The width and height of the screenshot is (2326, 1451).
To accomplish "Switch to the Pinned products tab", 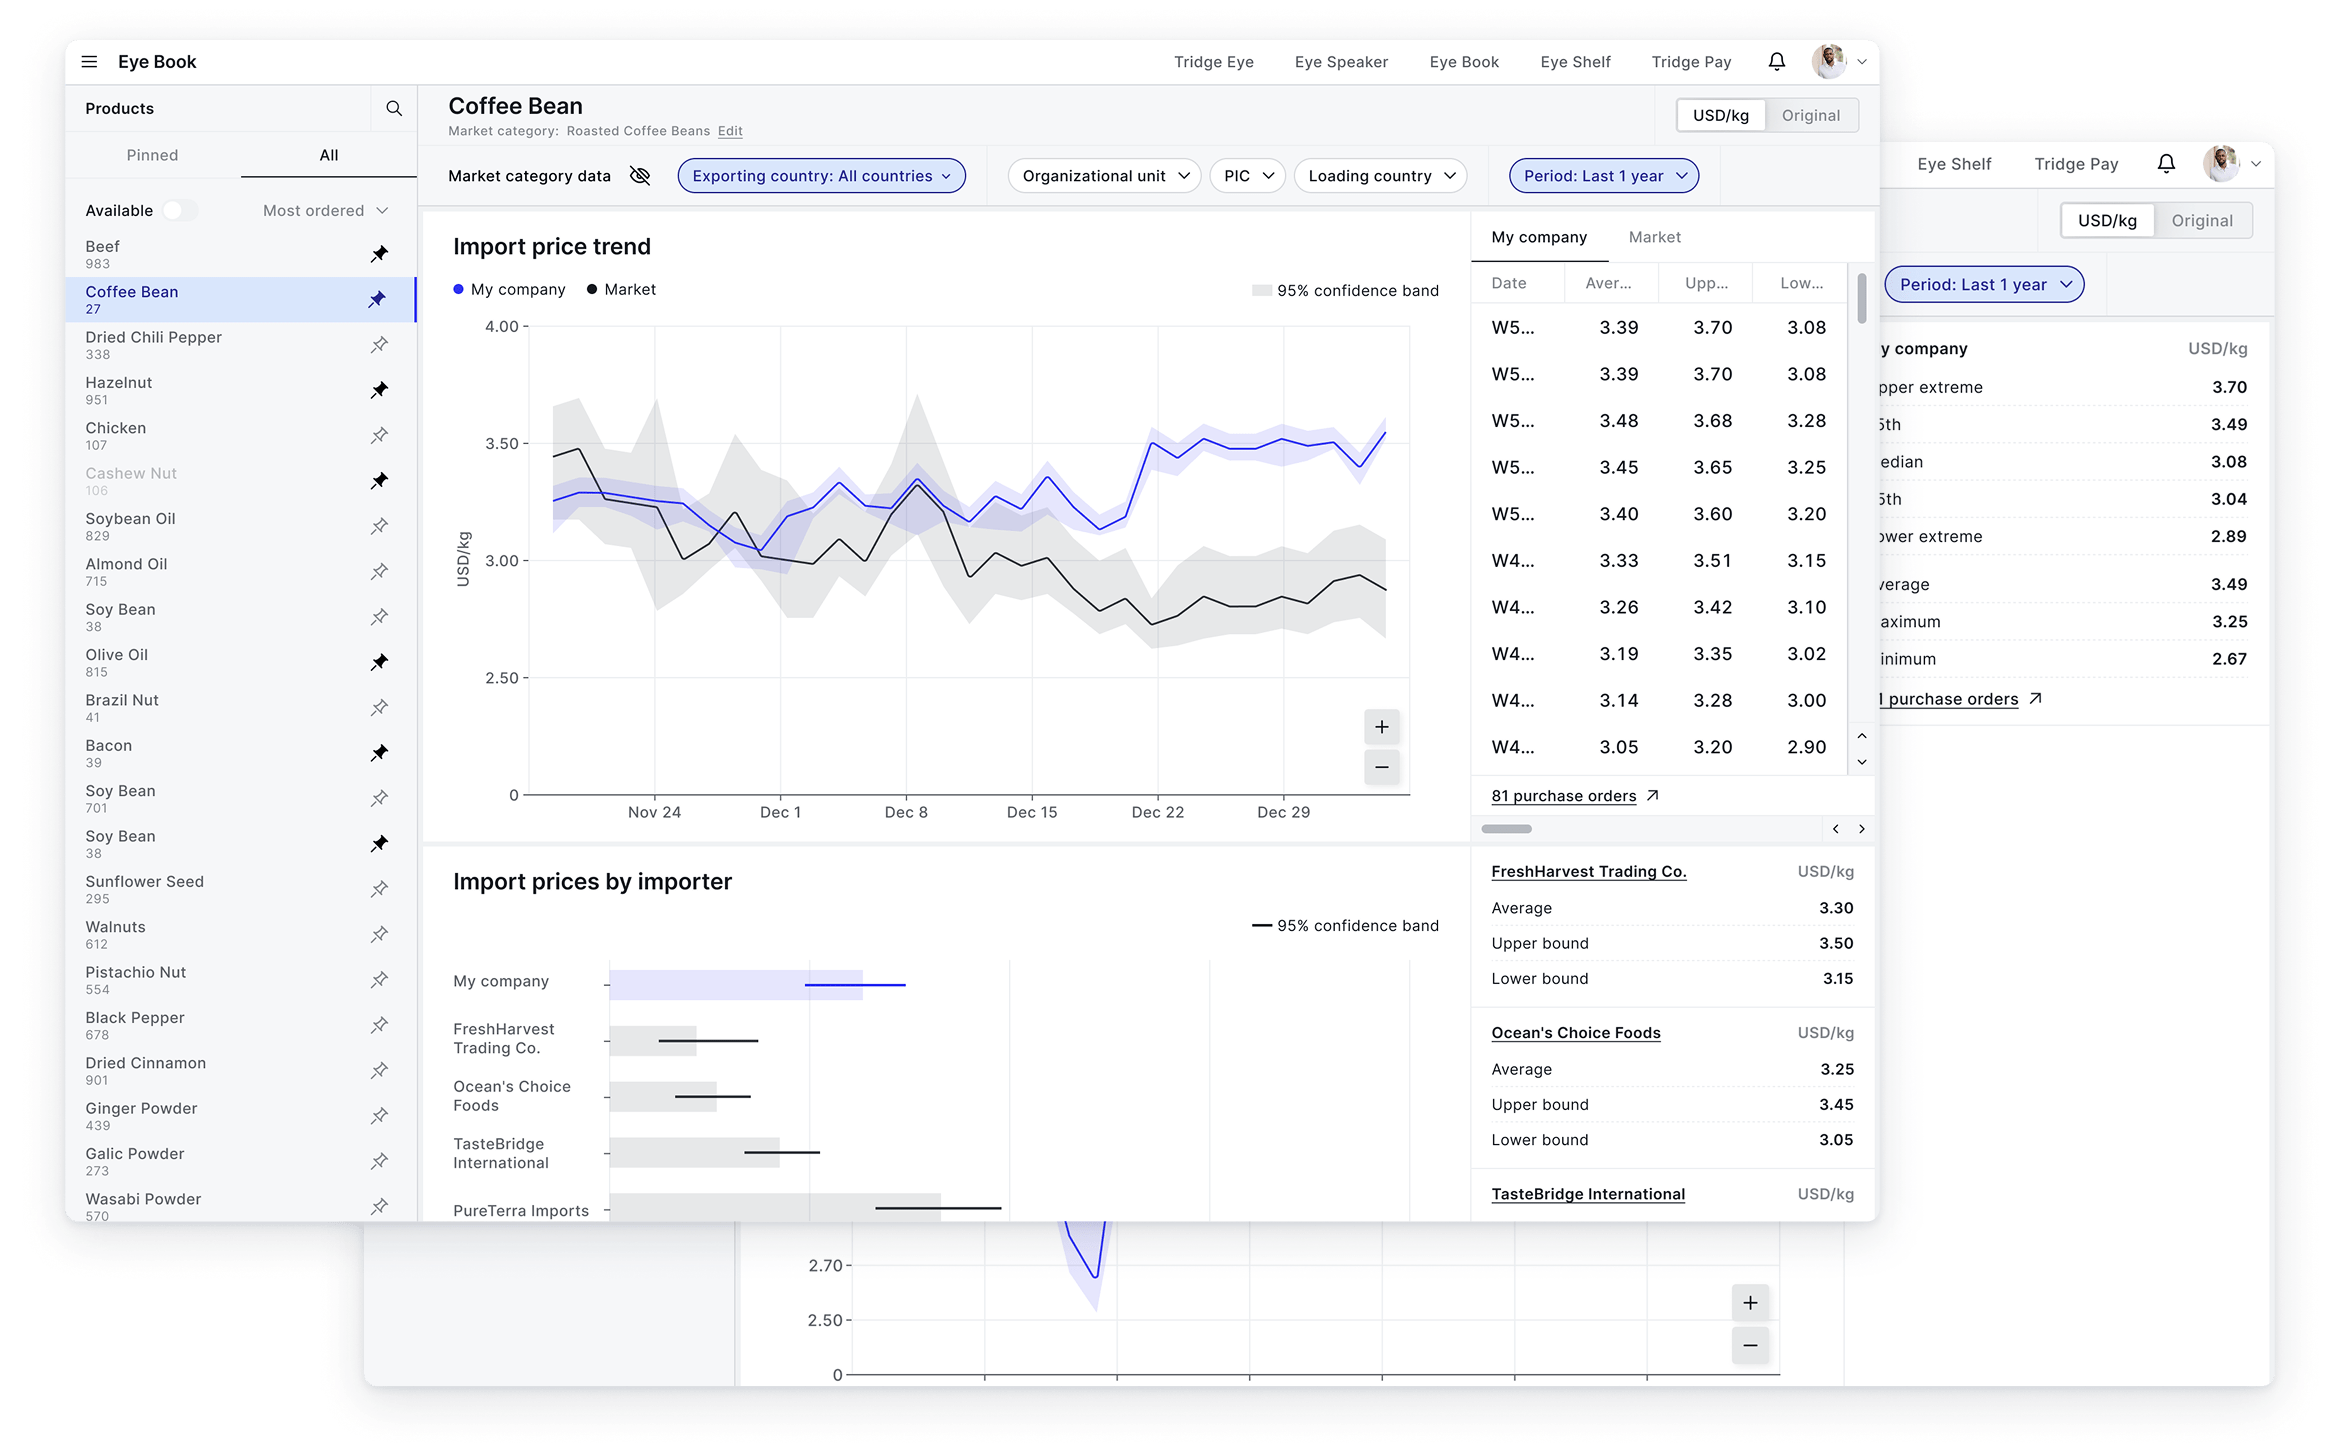I will 152,155.
